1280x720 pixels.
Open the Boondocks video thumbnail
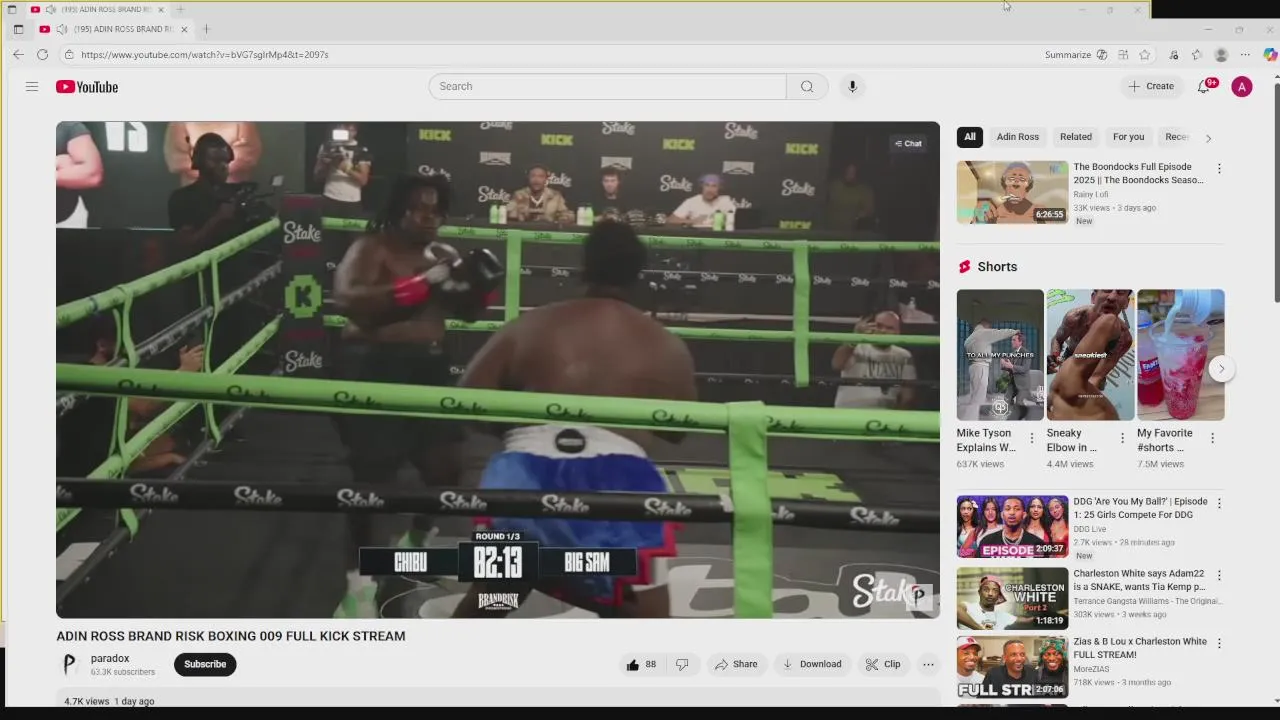point(1012,192)
